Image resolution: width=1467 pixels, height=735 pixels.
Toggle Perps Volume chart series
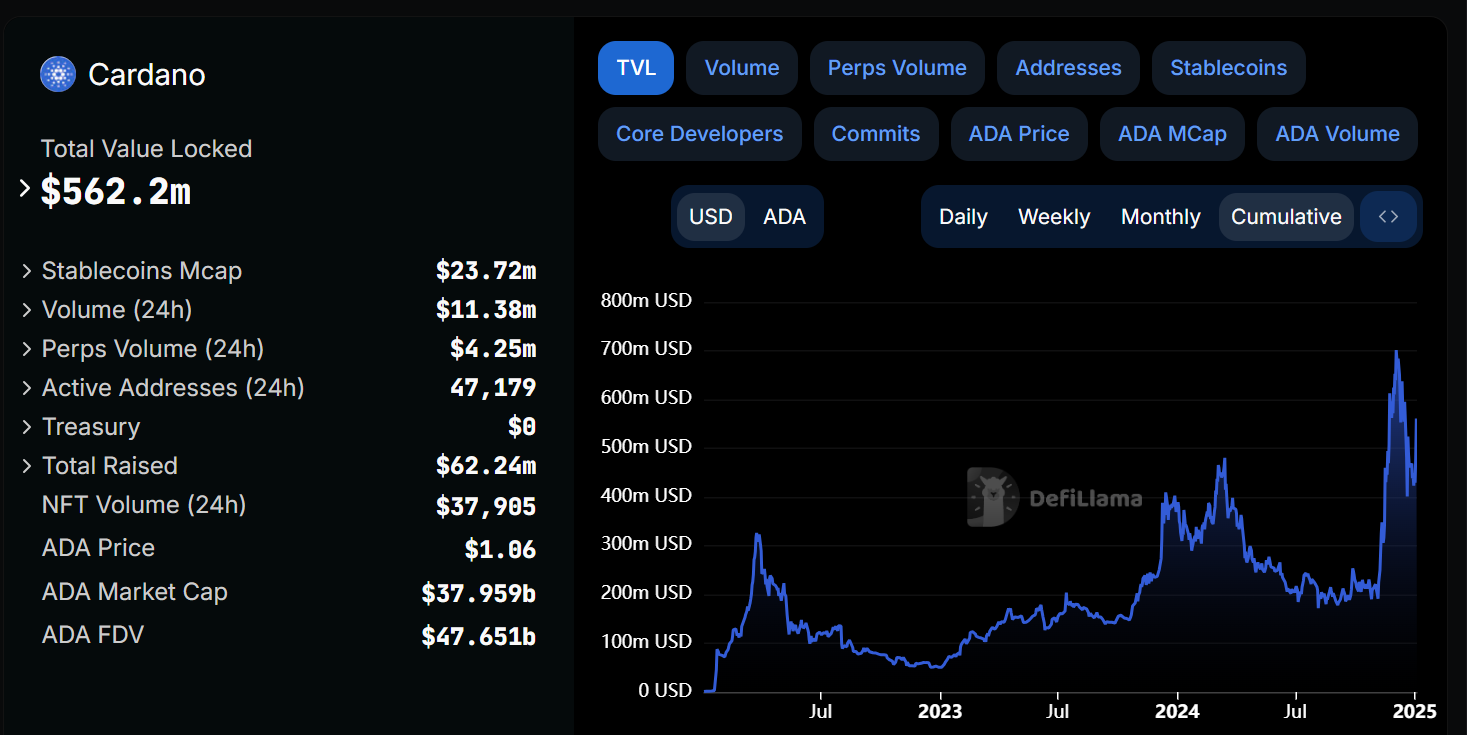coord(897,68)
